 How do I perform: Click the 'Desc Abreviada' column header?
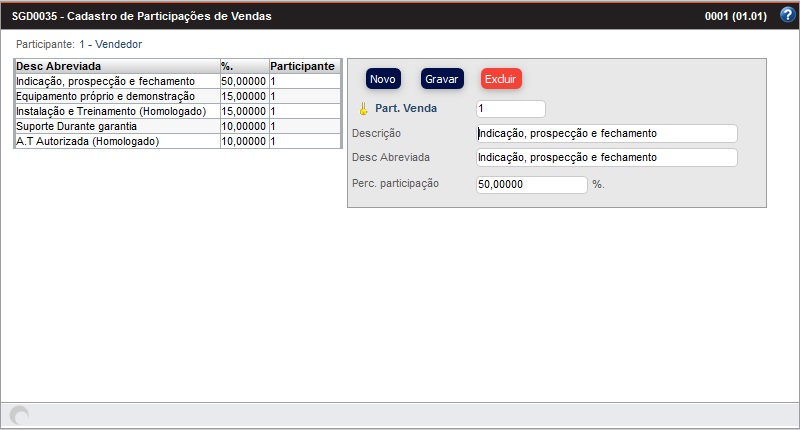click(115, 66)
